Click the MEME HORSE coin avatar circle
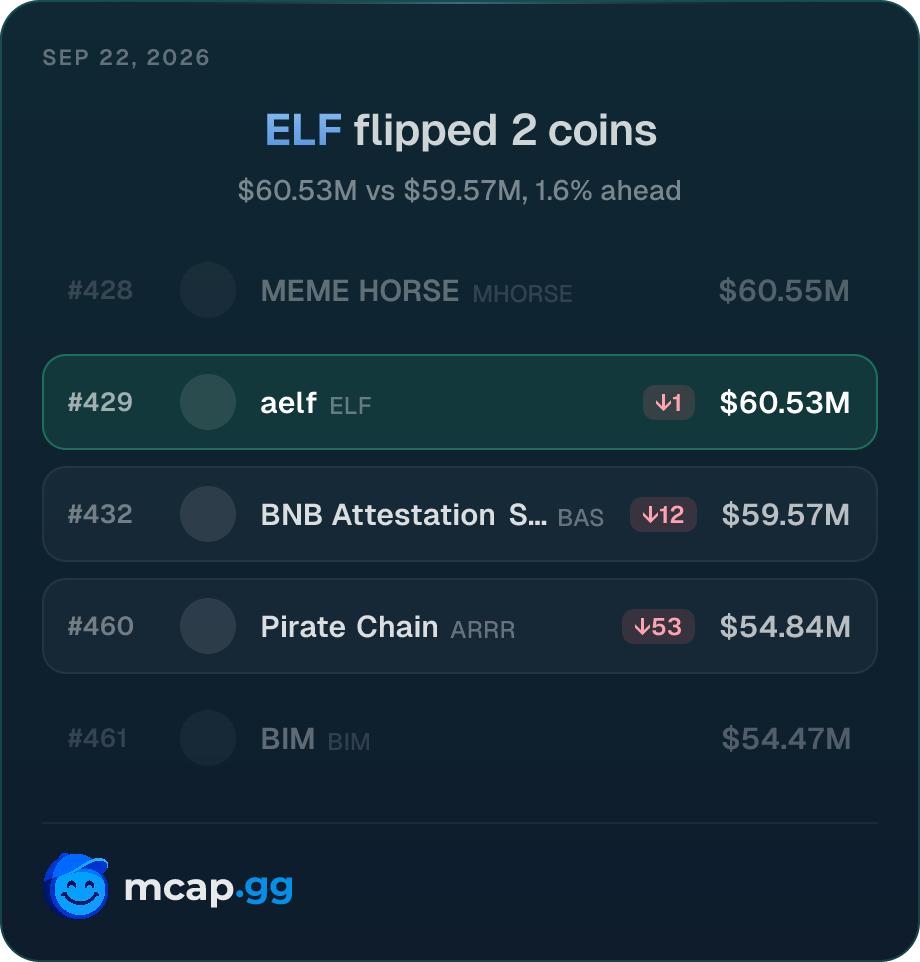 click(208, 290)
